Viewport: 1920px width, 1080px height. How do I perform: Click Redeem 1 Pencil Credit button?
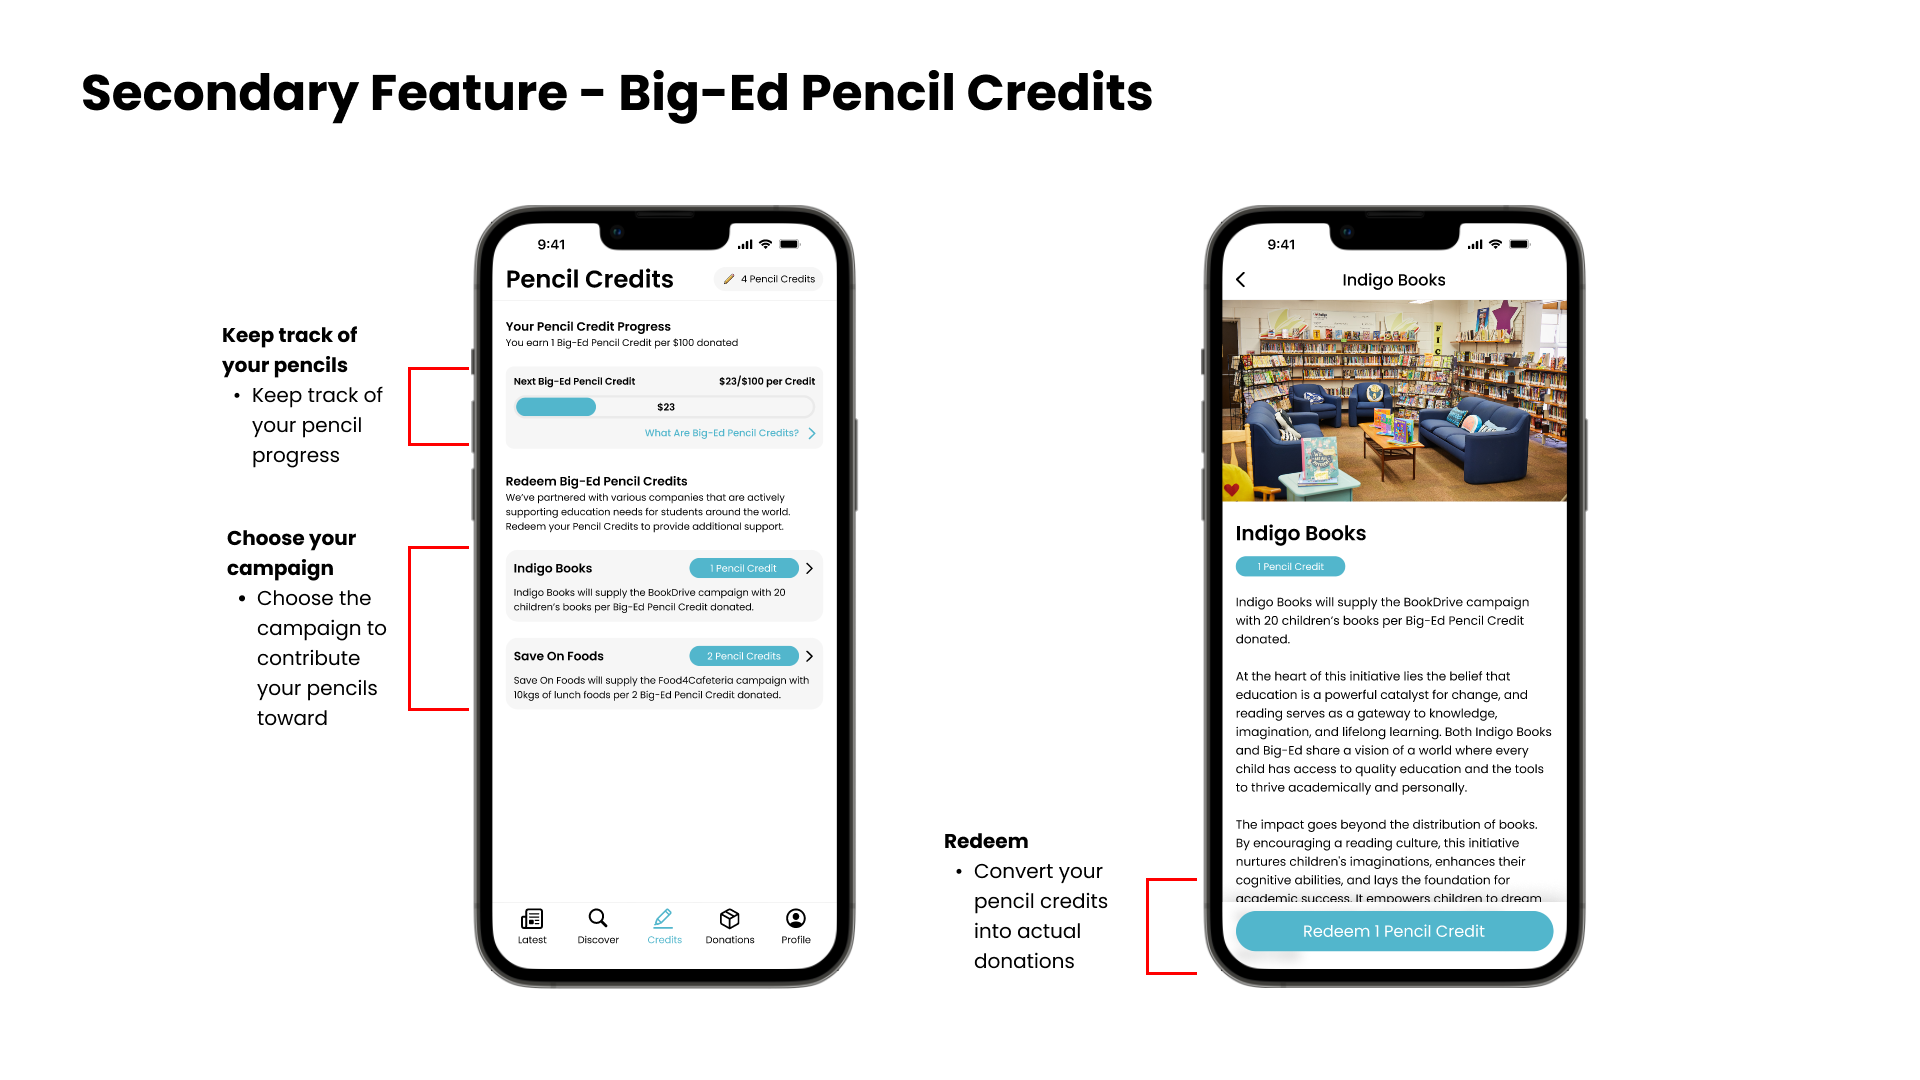[x=1394, y=931]
